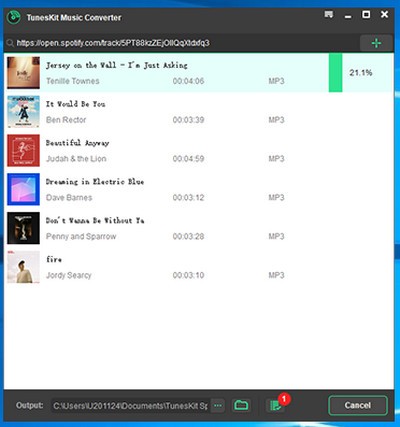
Task: Click the duration 00:03:39
Action: coord(188,120)
